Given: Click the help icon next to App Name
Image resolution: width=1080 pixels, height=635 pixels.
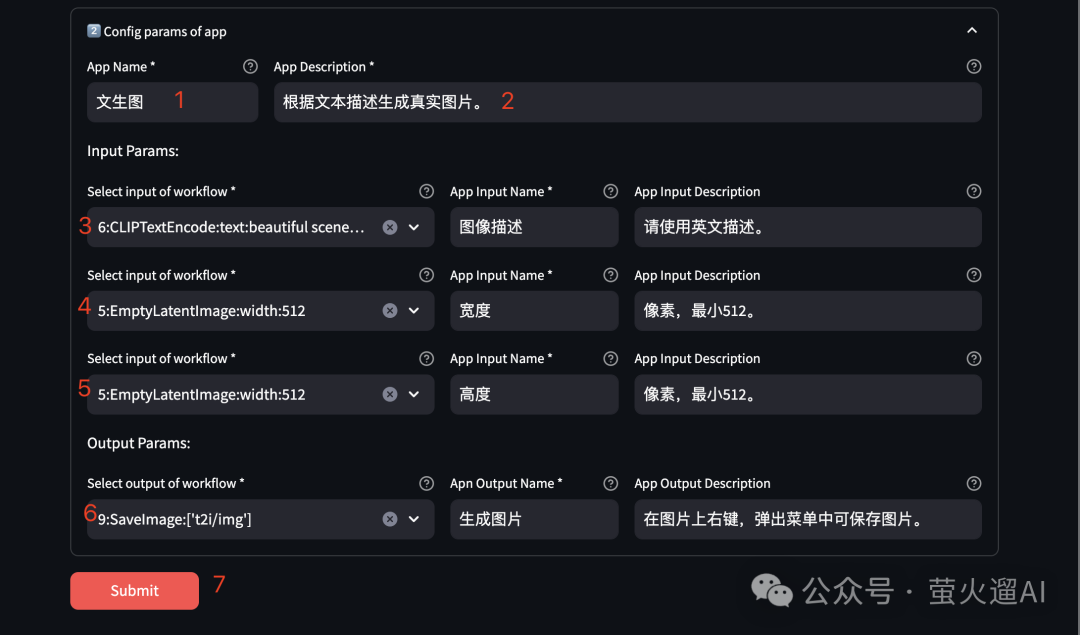Looking at the screenshot, I should coord(249,66).
